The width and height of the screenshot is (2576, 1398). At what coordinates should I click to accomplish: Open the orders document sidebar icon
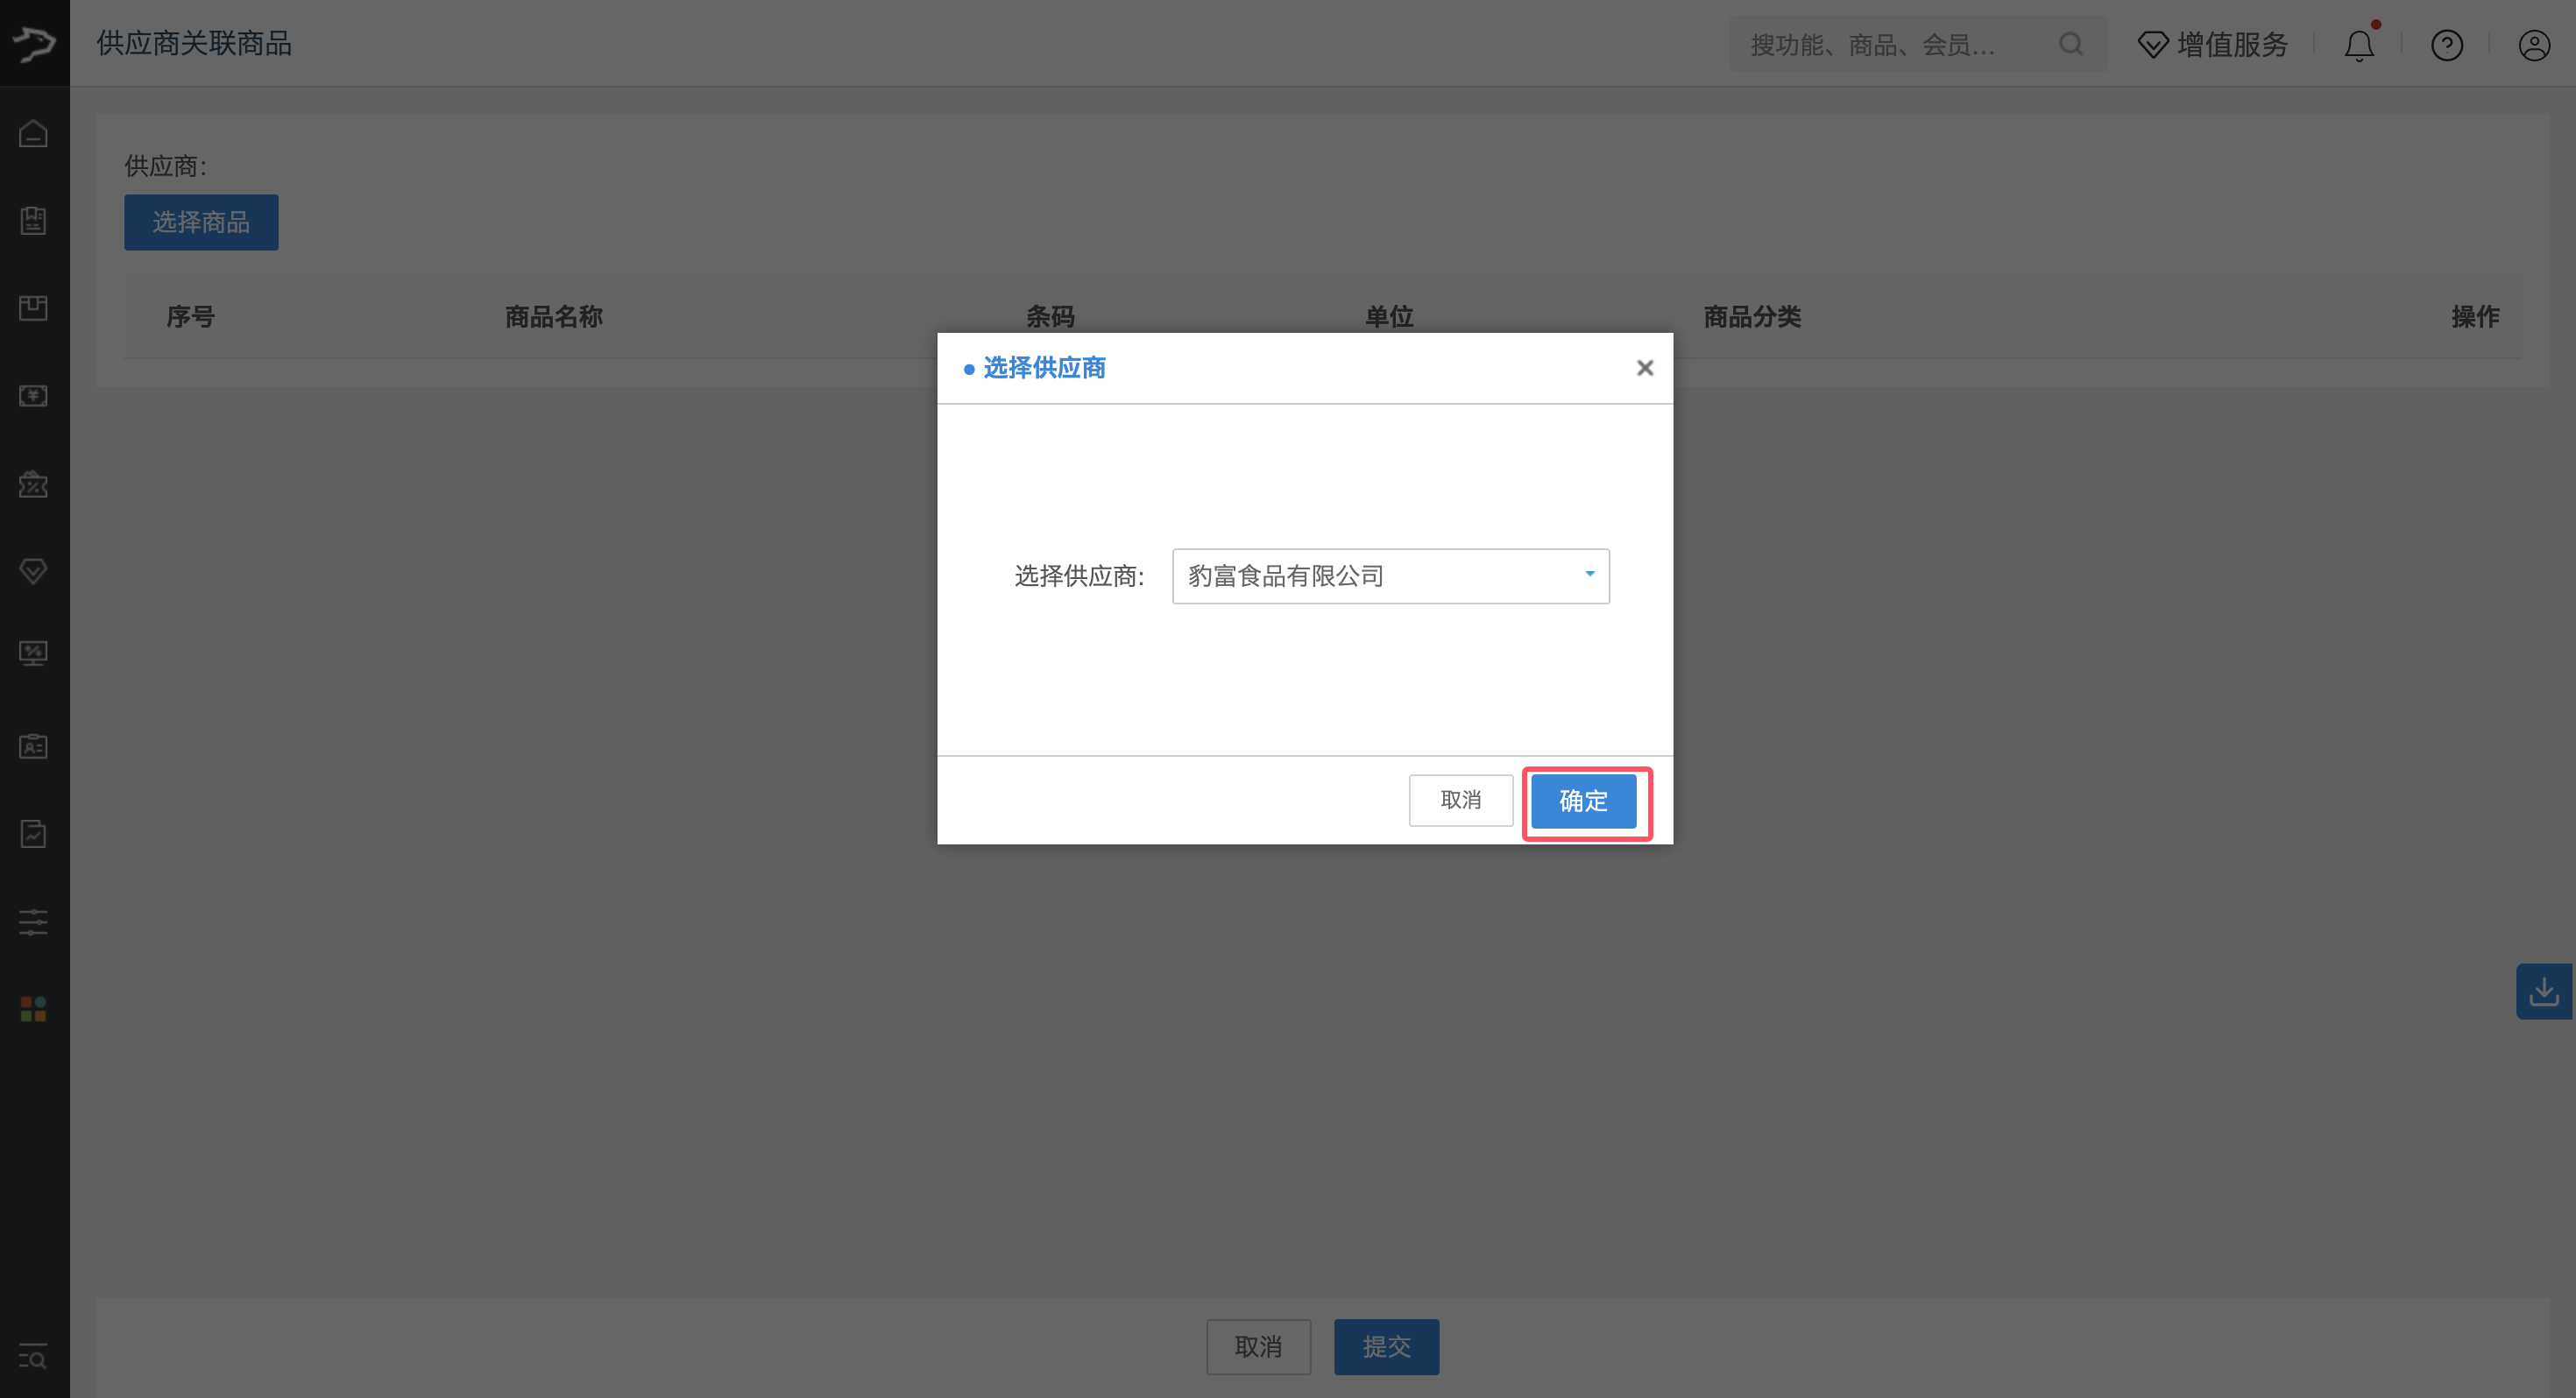point(33,220)
